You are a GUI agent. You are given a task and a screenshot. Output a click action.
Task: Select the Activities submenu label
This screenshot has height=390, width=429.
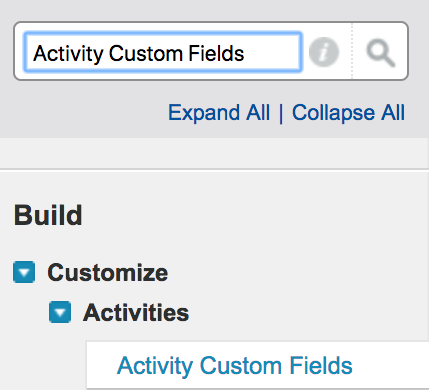coord(136,312)
